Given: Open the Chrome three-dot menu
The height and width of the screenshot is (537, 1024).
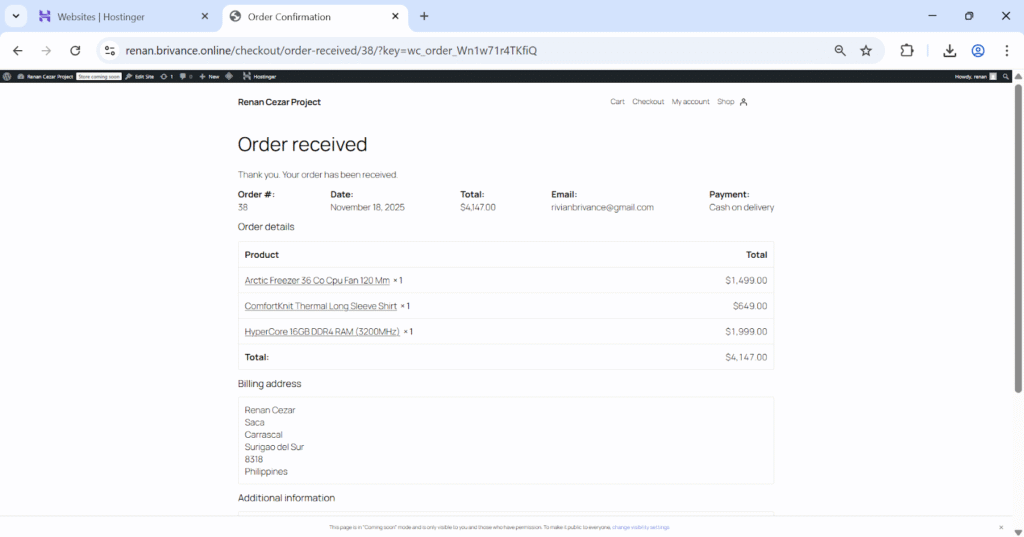Looking at the screenshot, I should click(1006, 51).
